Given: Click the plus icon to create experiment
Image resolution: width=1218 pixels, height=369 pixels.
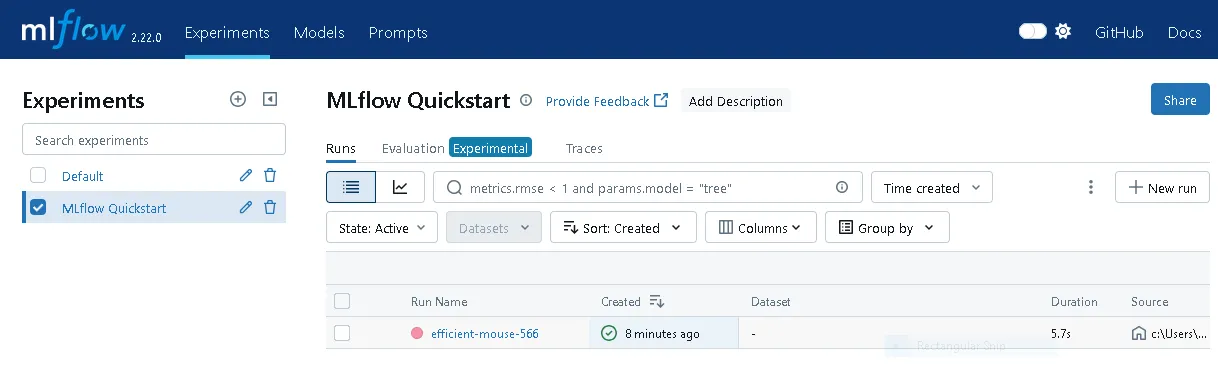Looking at the screenshot, I should click(238, 99).
